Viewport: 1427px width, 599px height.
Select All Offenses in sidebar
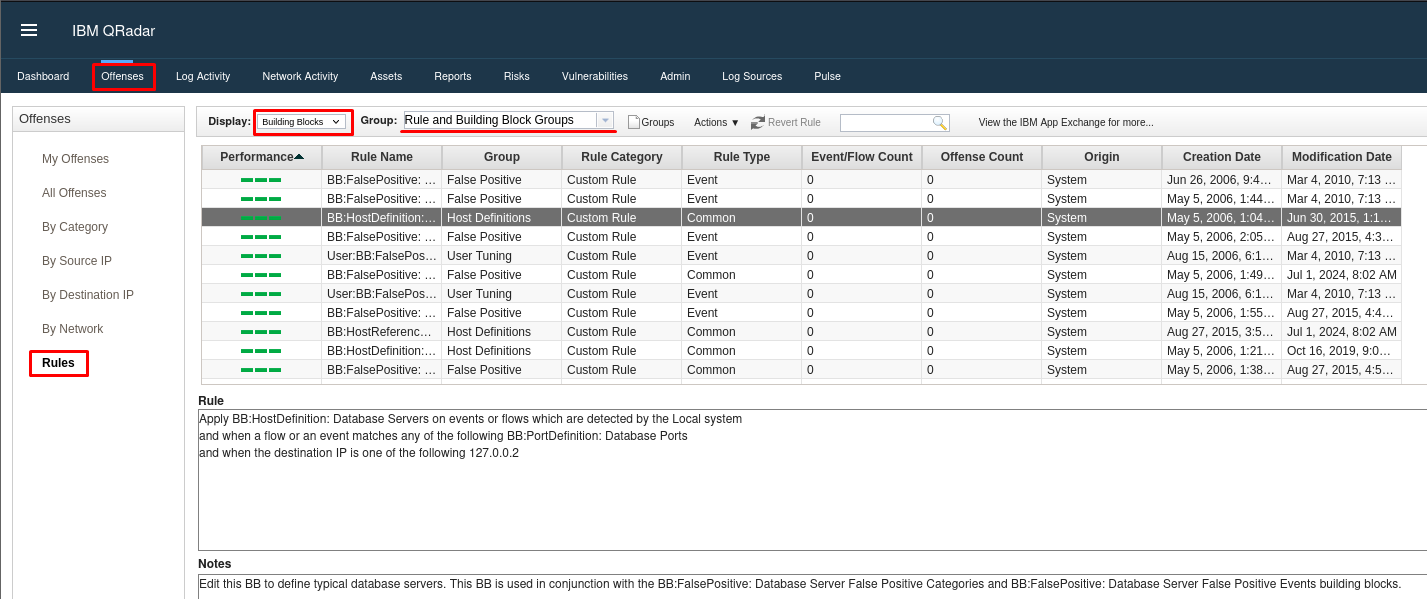(74, 193)
